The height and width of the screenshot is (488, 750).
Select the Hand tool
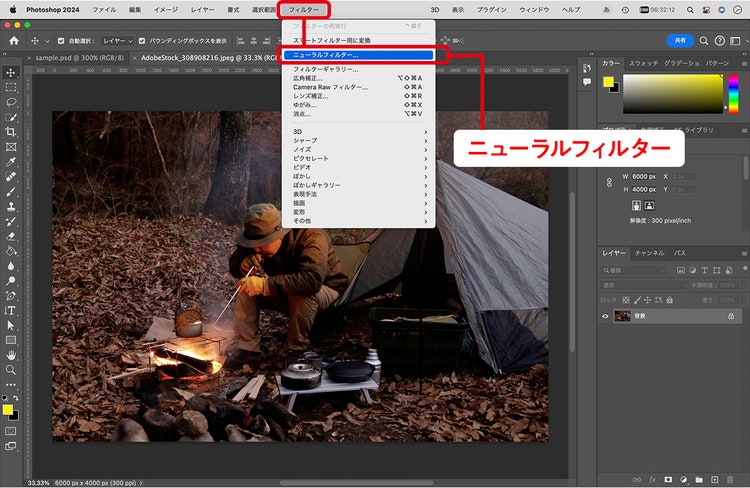pyautogui.click(x=11, y=355)
